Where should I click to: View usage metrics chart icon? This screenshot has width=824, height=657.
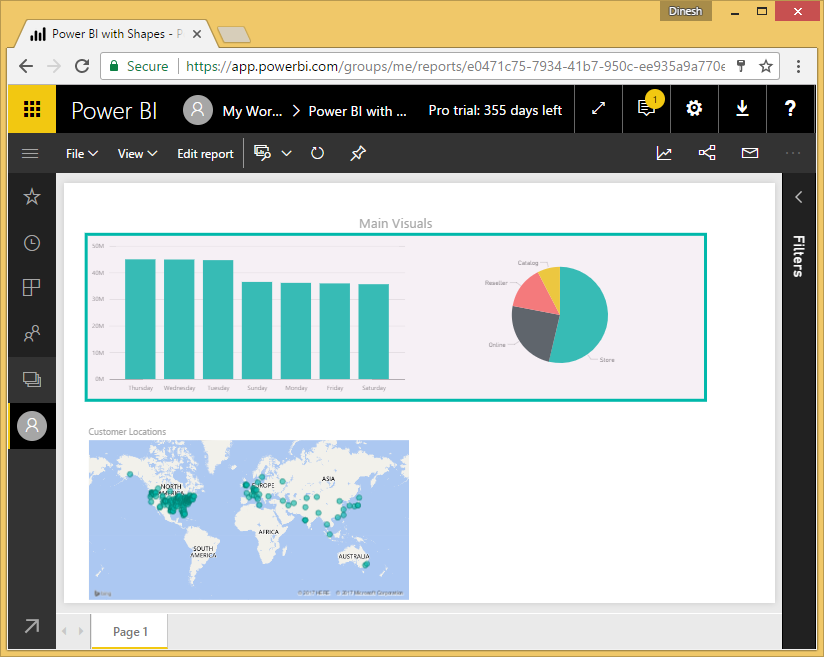pos(664,153)
